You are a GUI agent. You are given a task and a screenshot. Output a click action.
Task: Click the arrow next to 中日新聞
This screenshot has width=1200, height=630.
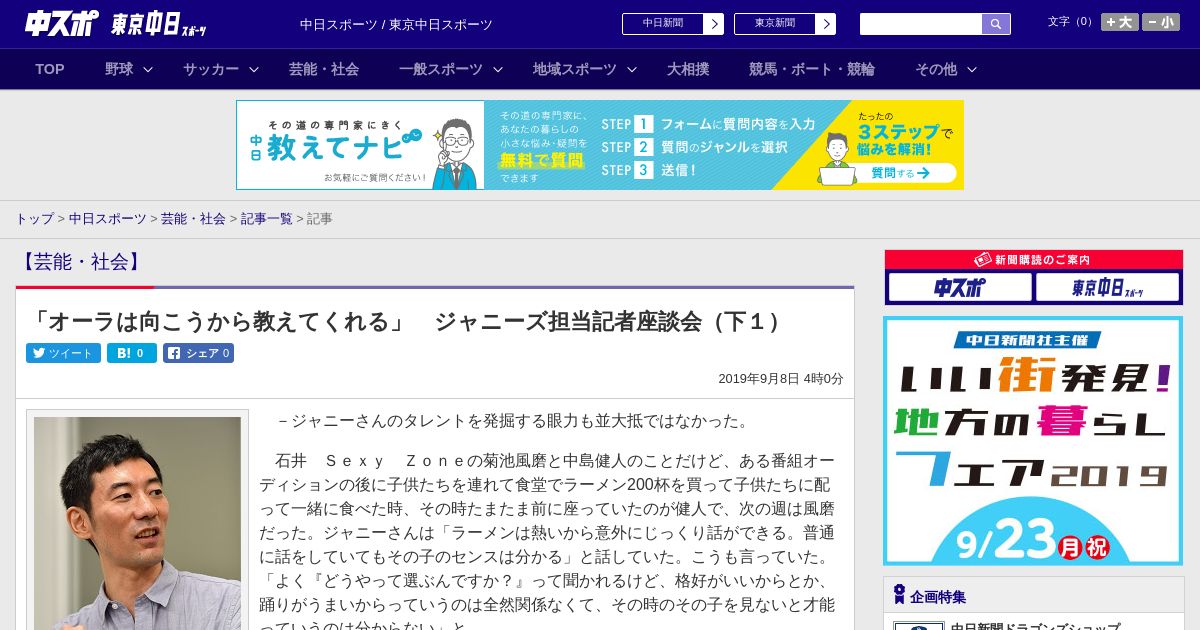point(714,24)
